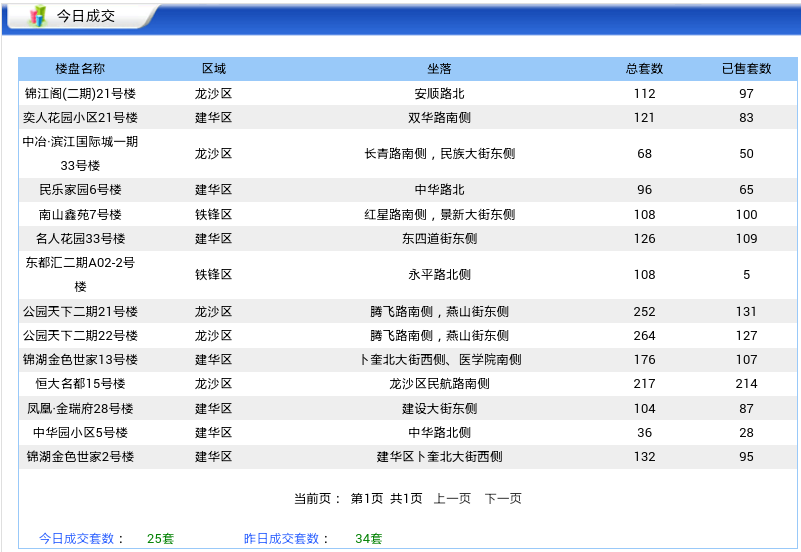Click 中华路北侧 location cell
The height and width of the screenshot is (552, 801).
coord(439,433)
